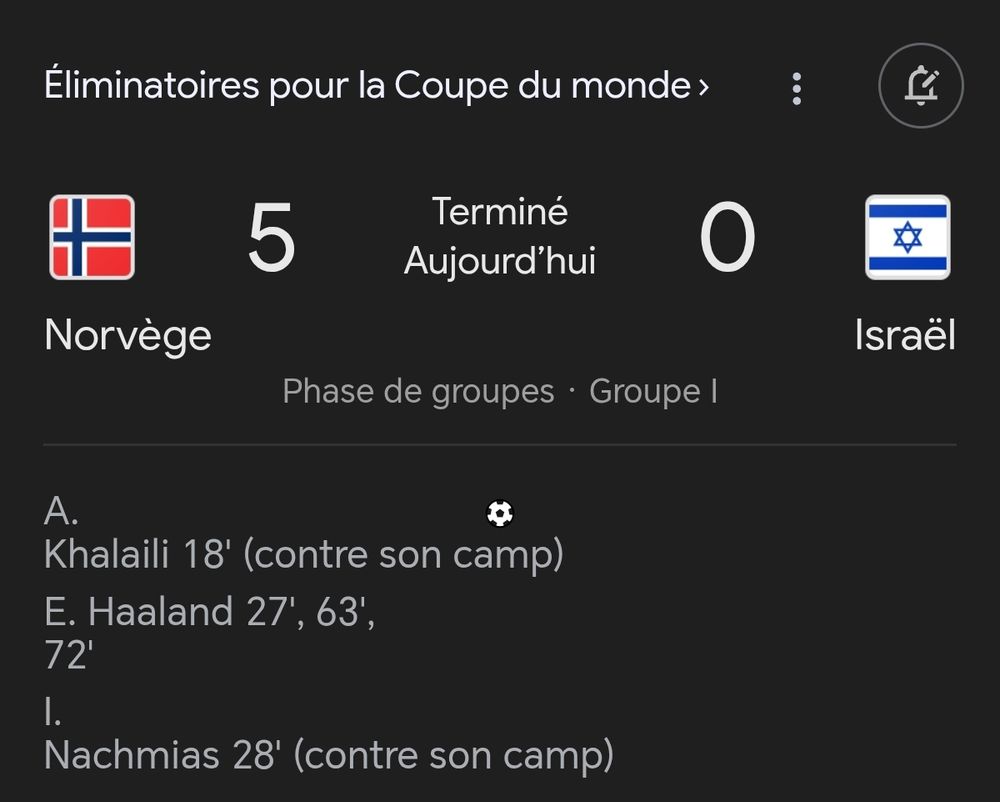Click the Norway flag icon
Viewport: 1000px width, 802px height.
(92, 237)
